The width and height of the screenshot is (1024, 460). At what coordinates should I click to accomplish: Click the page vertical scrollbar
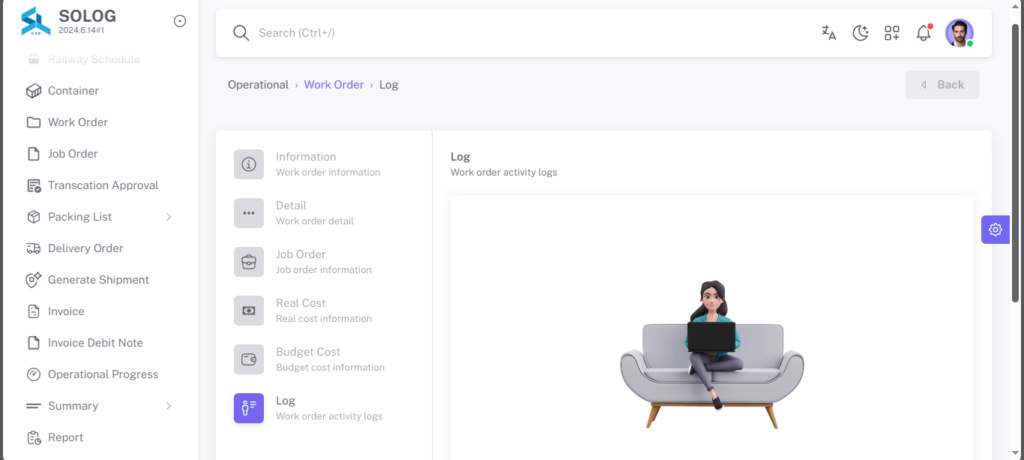(1017, 163)
